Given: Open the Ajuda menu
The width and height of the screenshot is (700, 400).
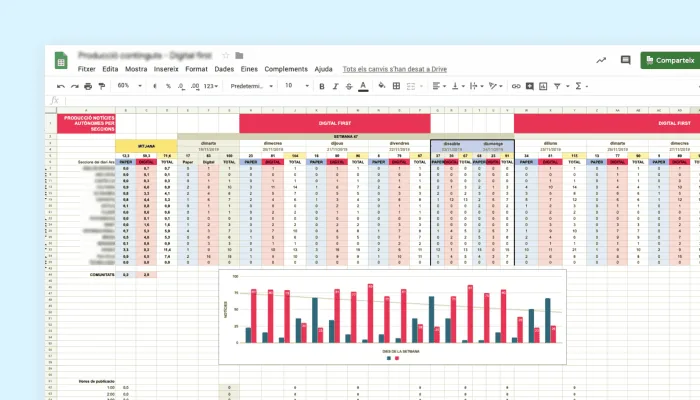Looking at the screenshot, I should pos(323,69).
